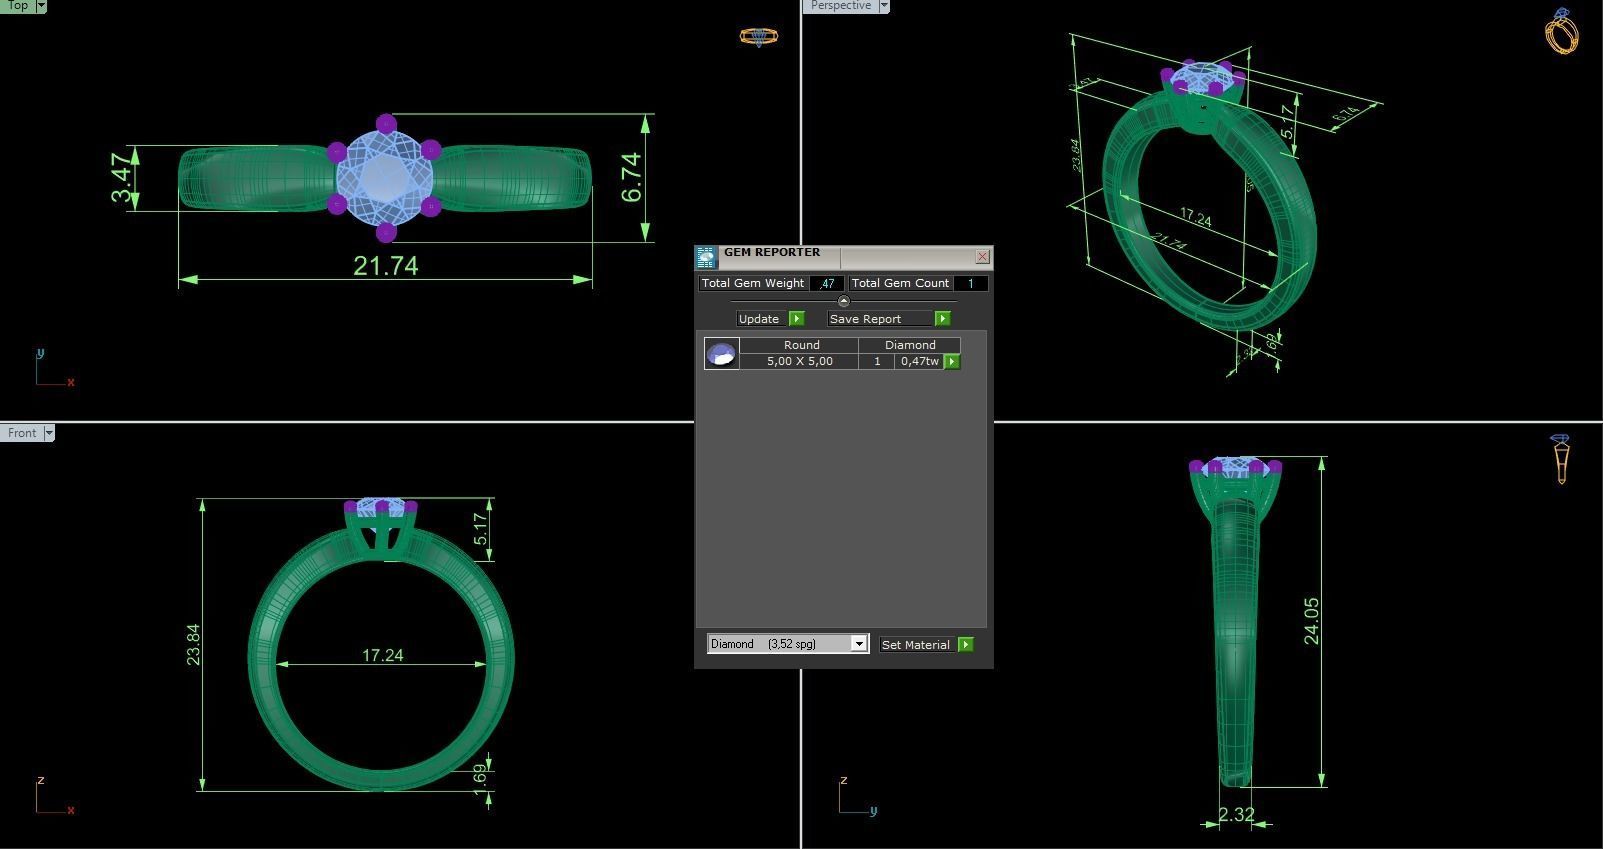Click the 5.17 dimension in Front view

point(481,529)
